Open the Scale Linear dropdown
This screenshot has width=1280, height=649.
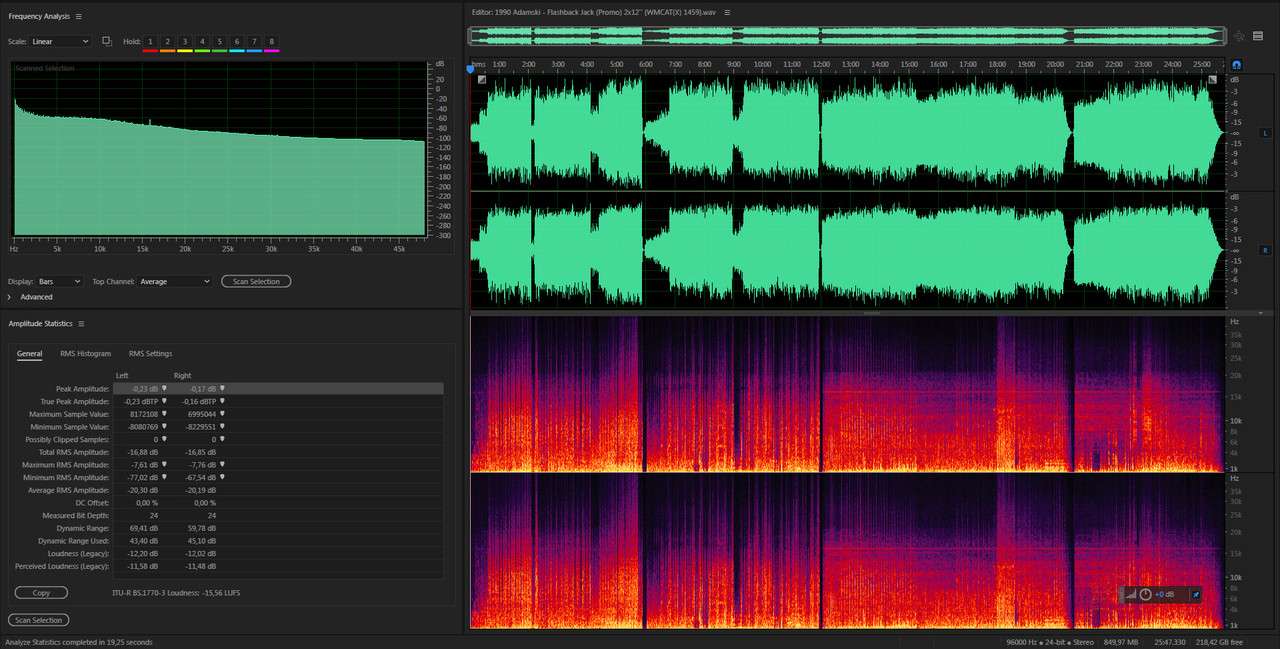tap(60, 42)
